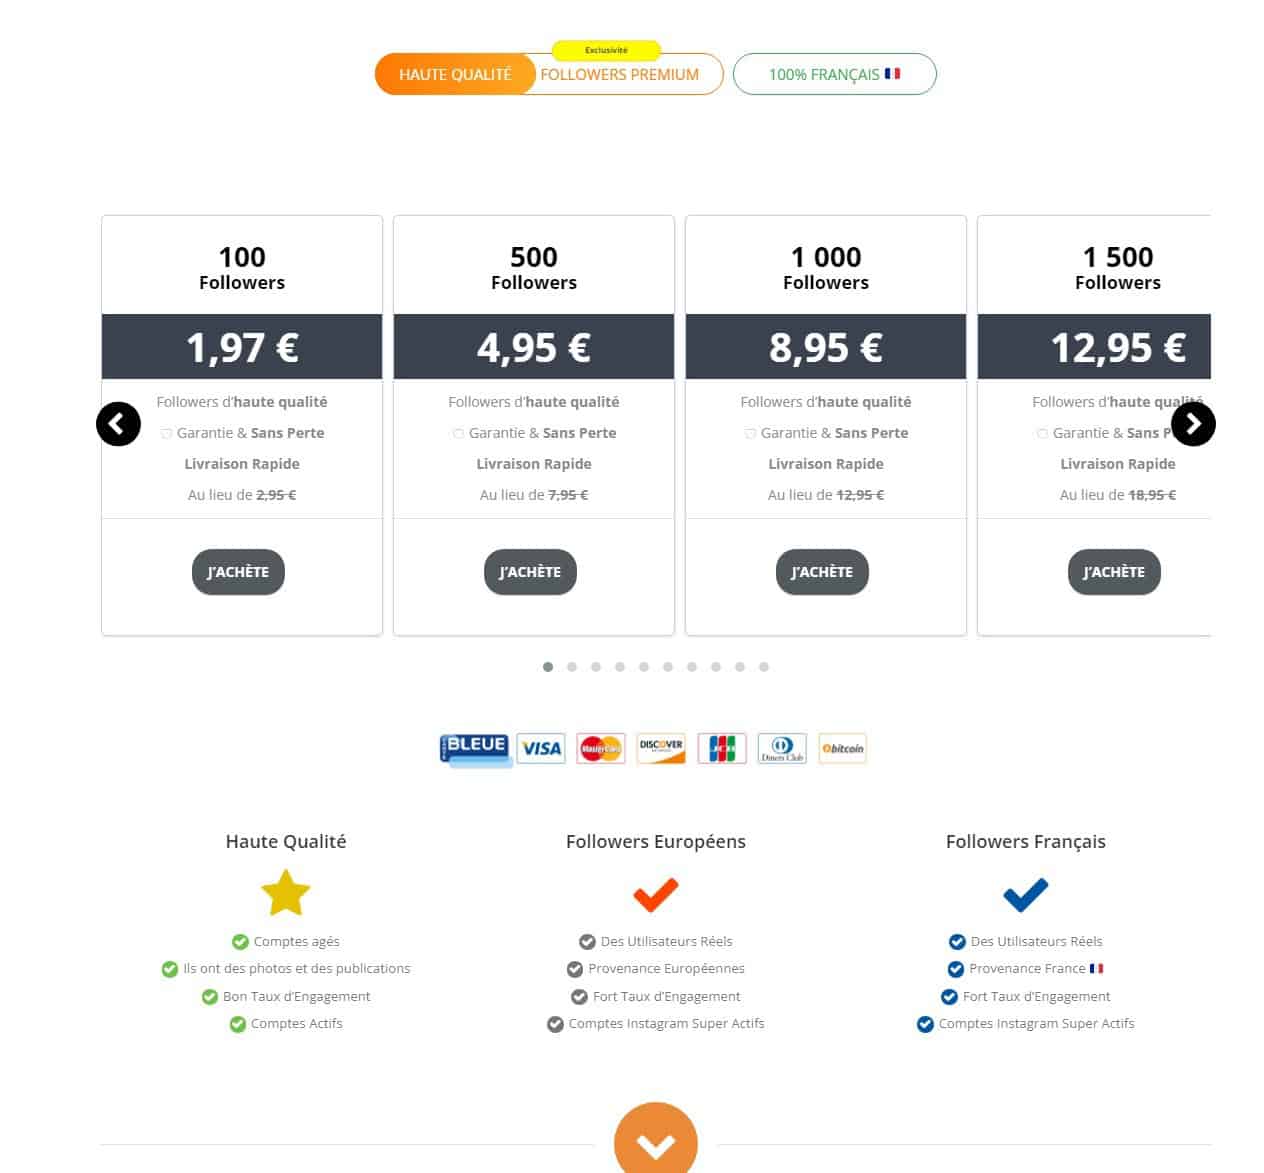Screen dimensions: 1264x1173
Task: Click the blue Followers Français checkmark
Action: [1026, 893]
